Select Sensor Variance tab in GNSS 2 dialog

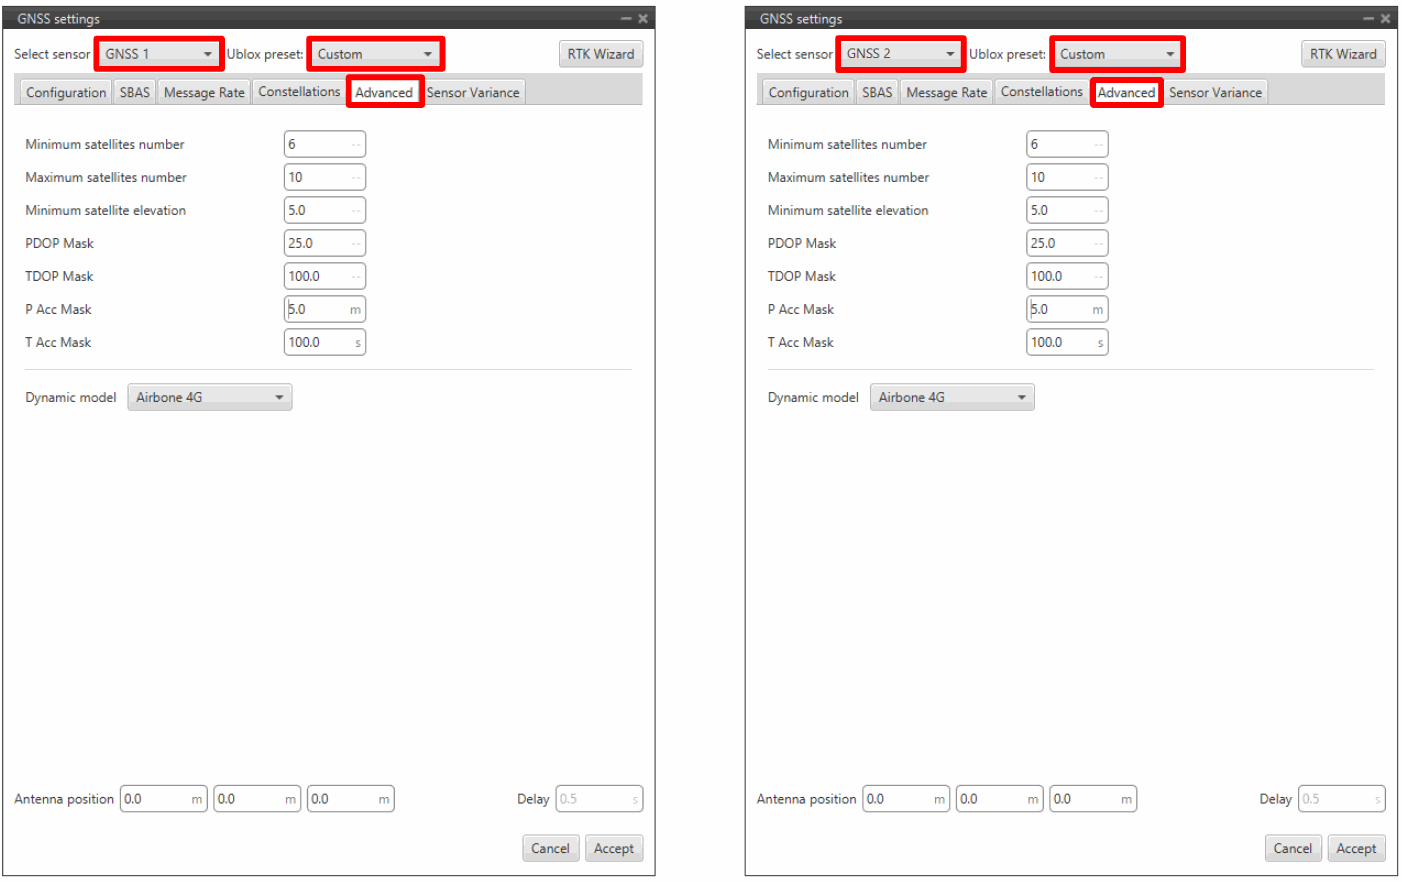[x=1215, y=92]
